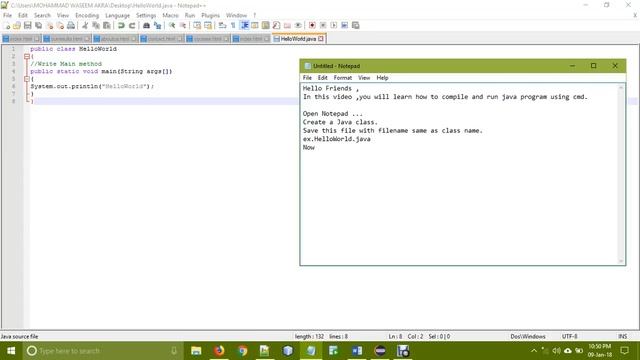Toggle the Function List icon
The height and width of the screenshot is (360, 640).
click(276, 25)
